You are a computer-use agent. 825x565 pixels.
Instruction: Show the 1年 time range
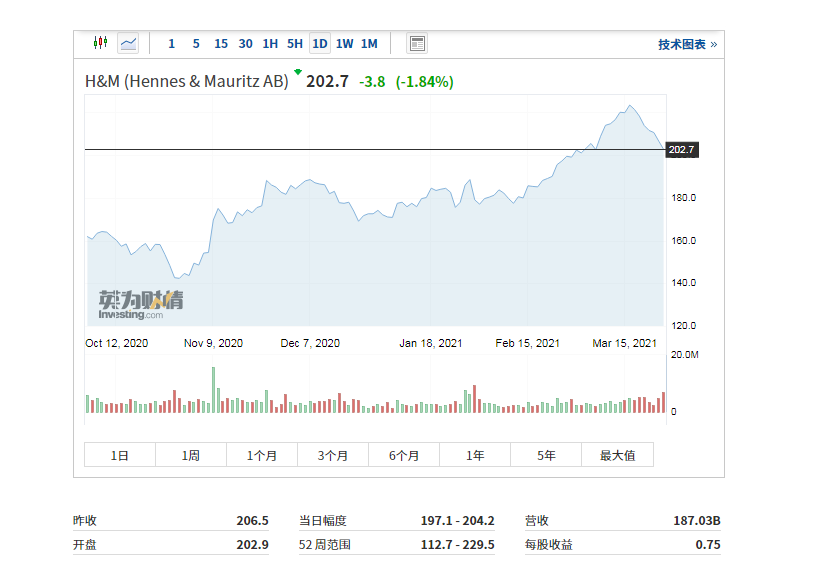(x=475, y=455)
